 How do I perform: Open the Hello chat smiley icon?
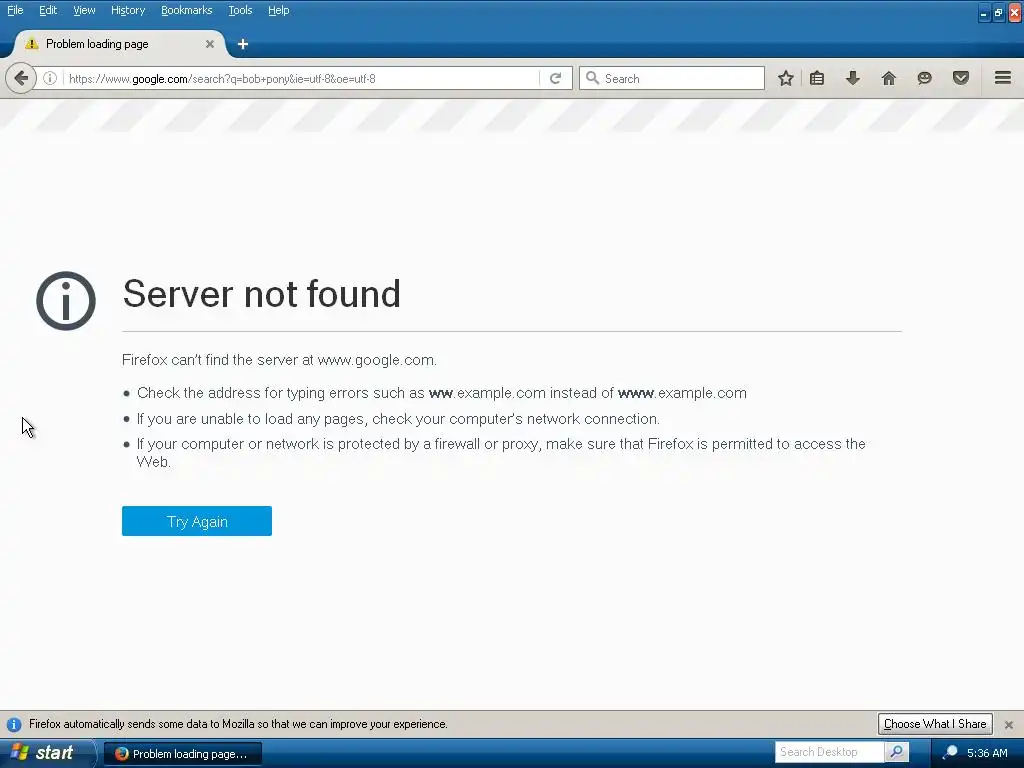pos(925,78)
